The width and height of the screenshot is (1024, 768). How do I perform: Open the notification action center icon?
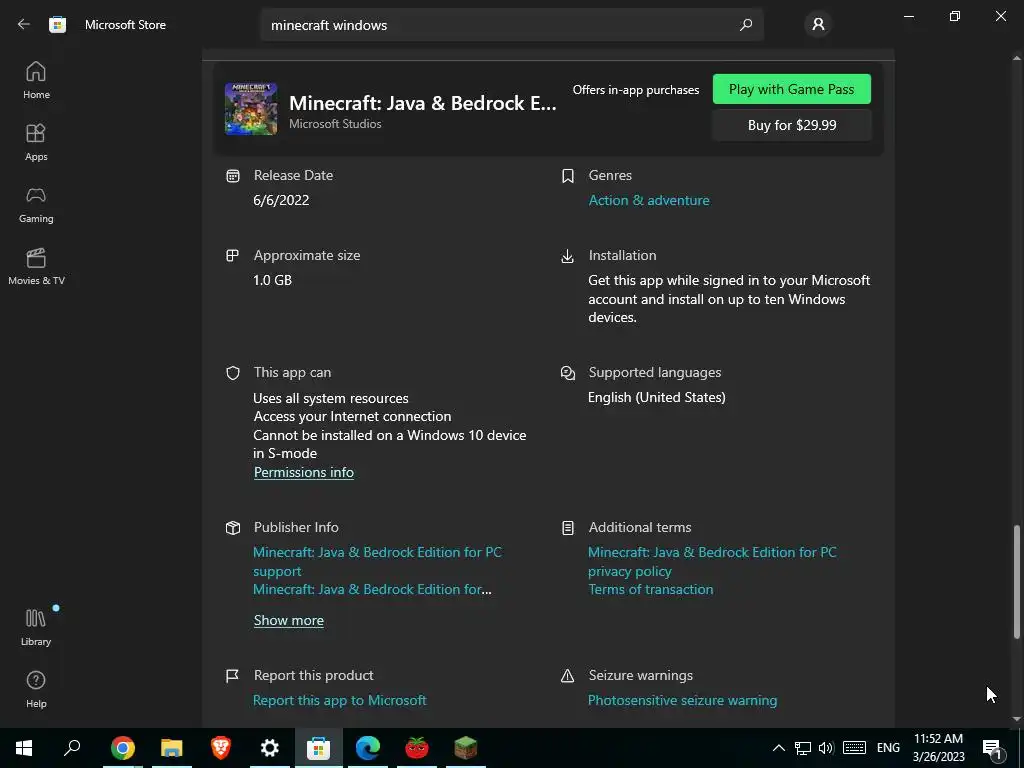992,748
